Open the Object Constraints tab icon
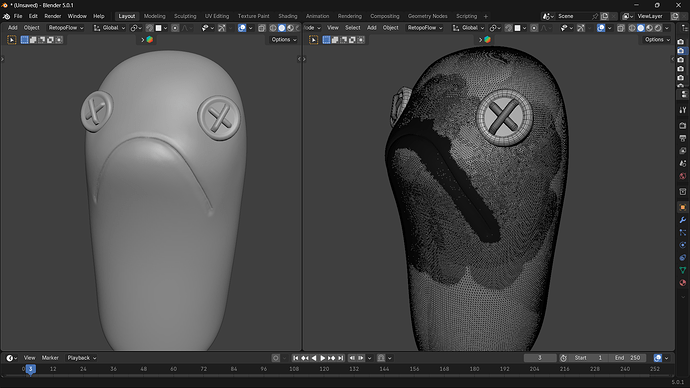The image size is (690, 388). [x=683, y=257]
